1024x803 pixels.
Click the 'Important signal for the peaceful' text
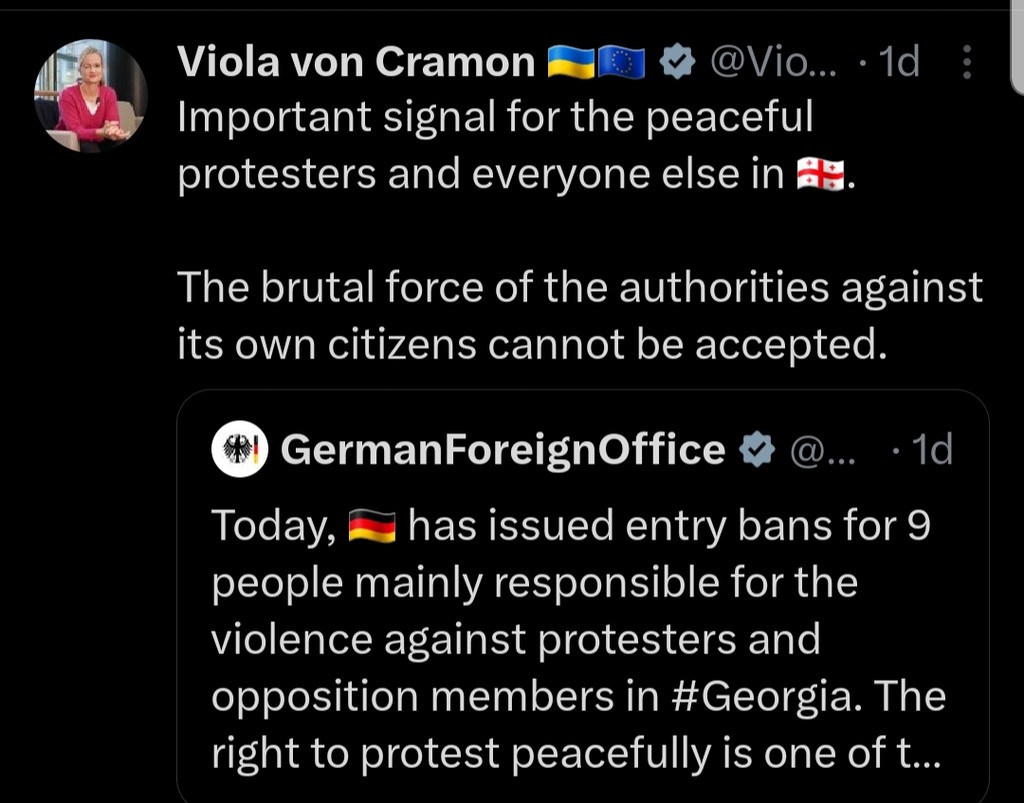coord(495,118)
